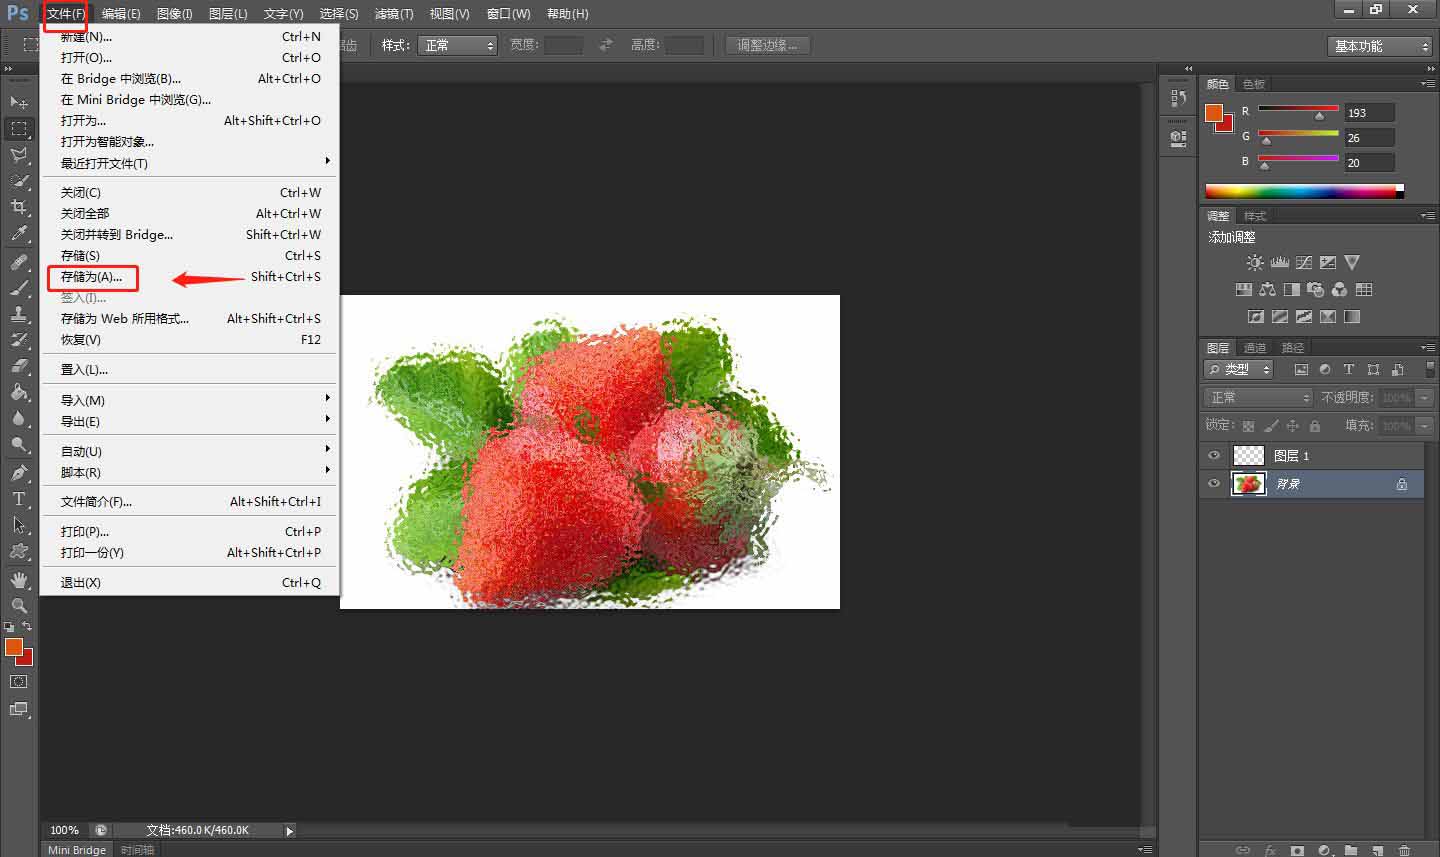Click the foreground color swatch in Color panel

[1214, 113]
